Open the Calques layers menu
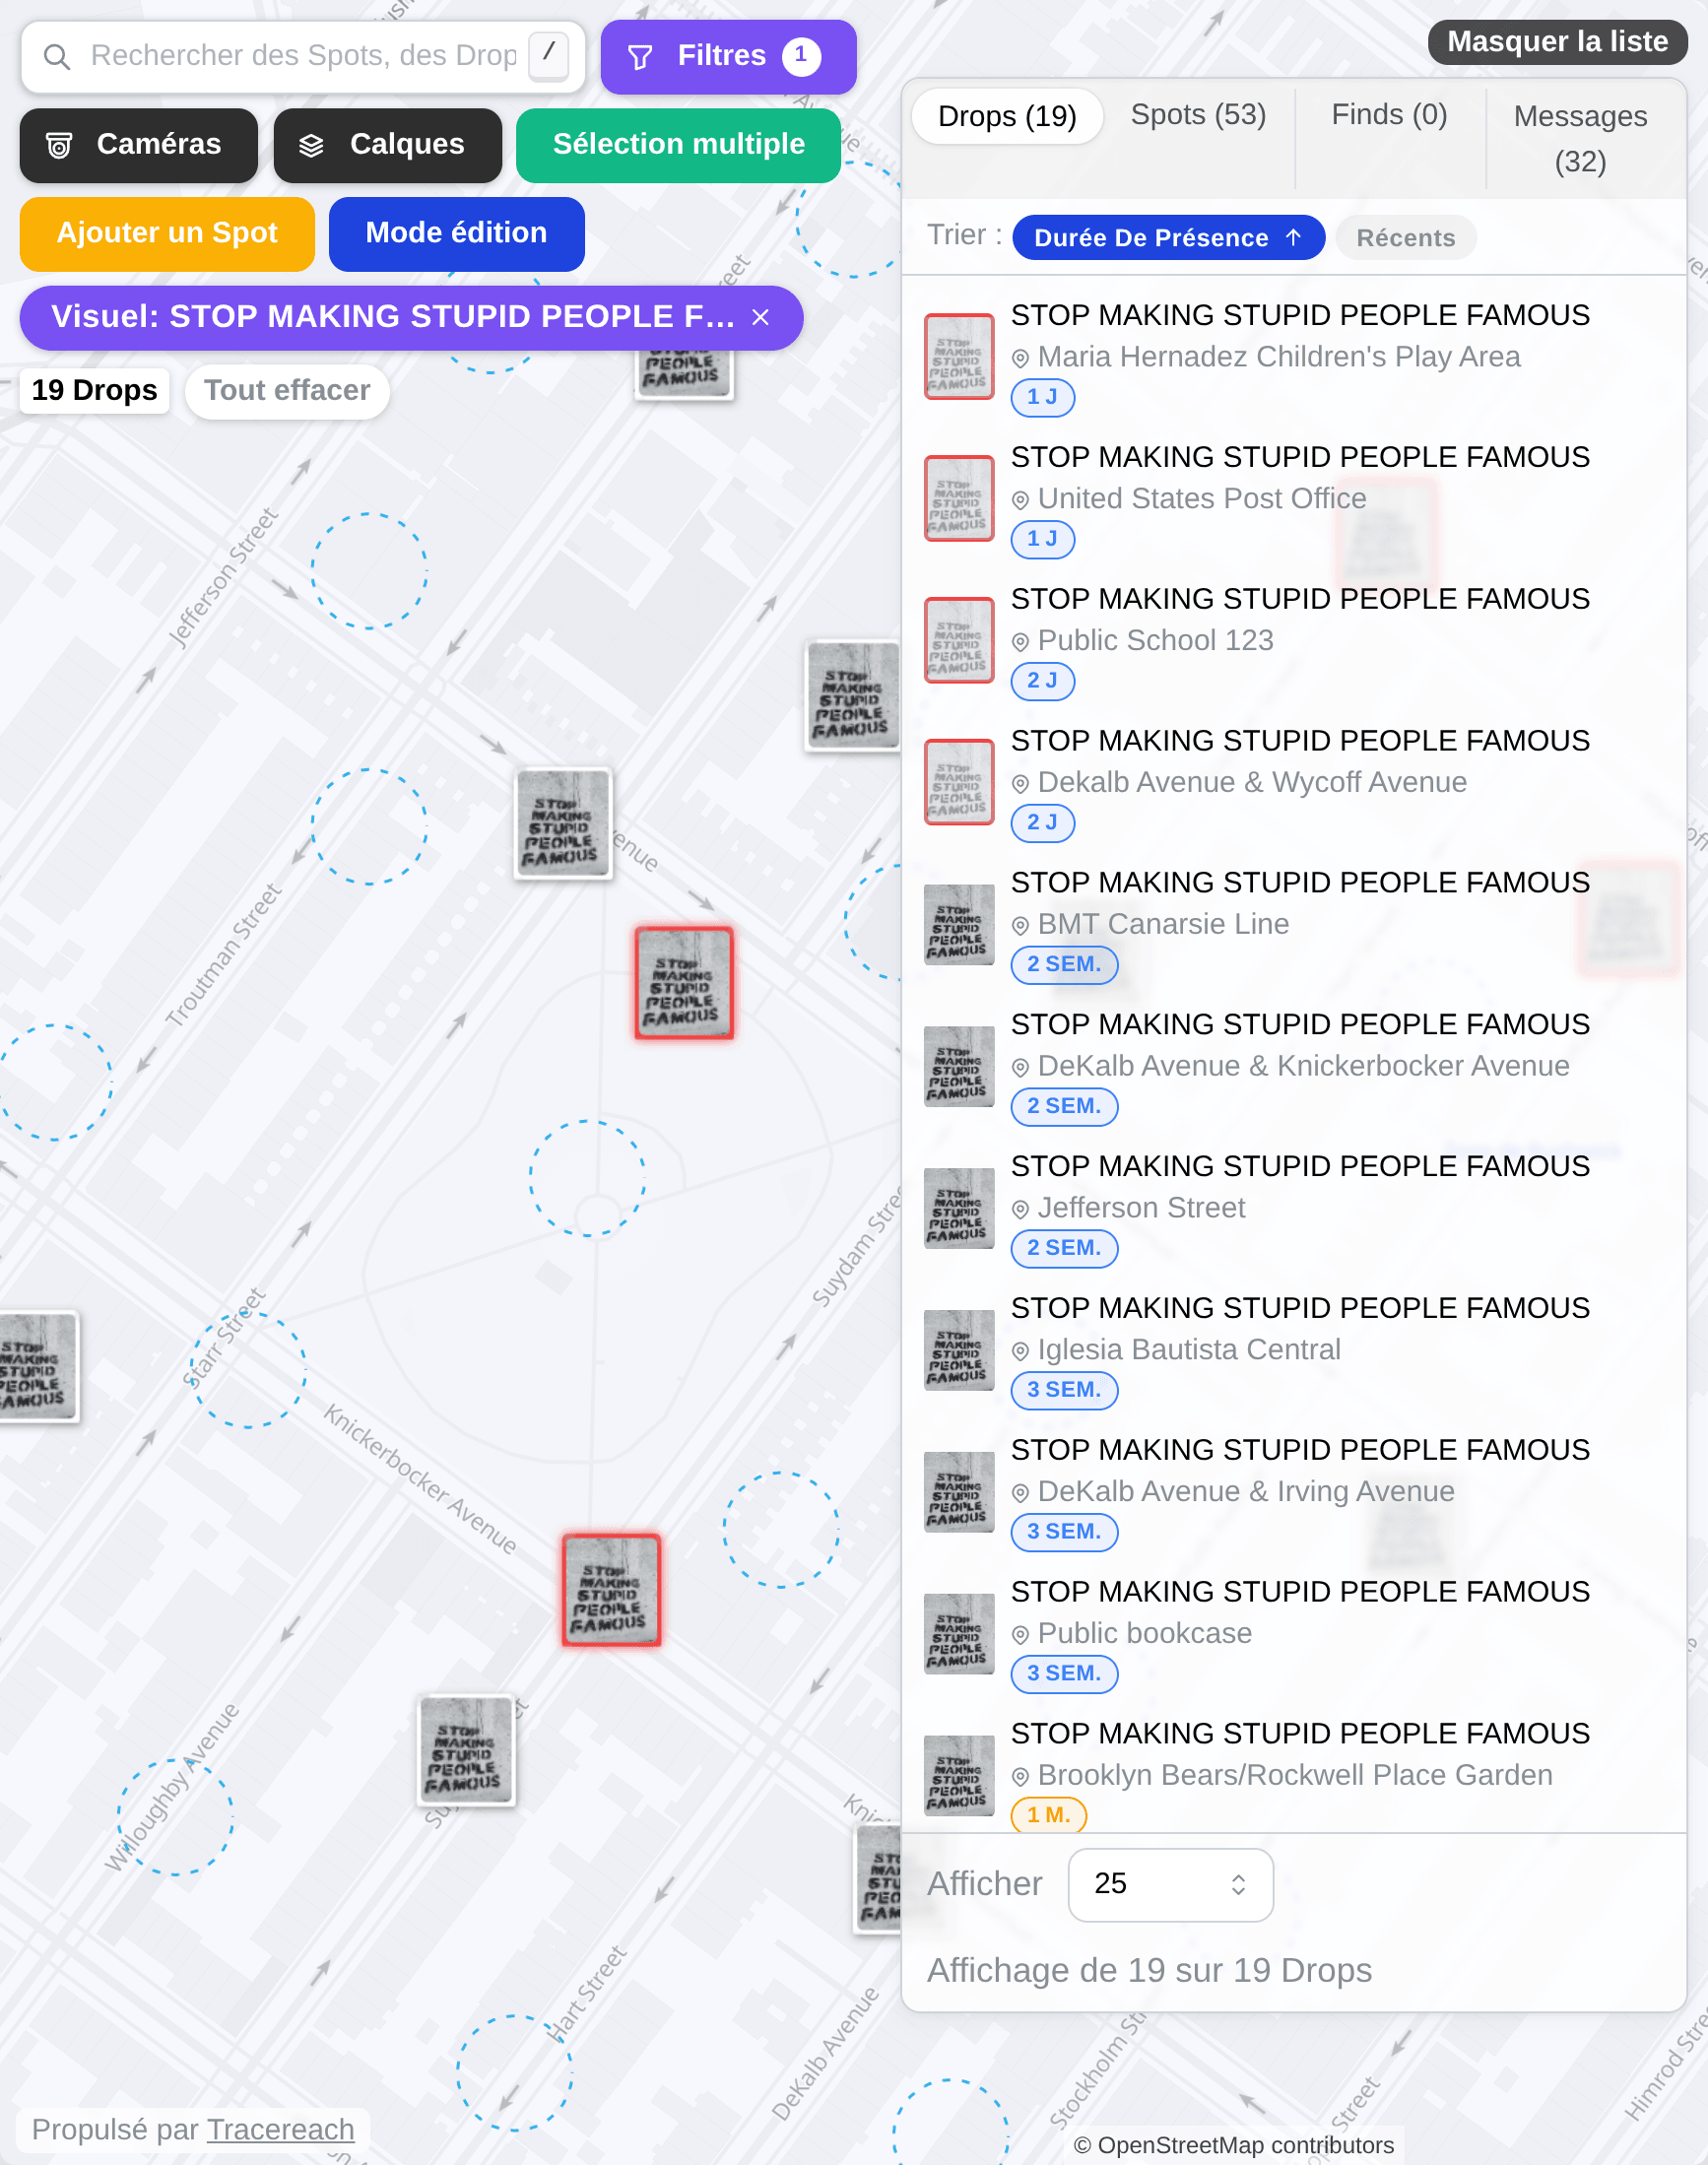The height and width of the screenshot is (2165, 1708). [388, 145]
